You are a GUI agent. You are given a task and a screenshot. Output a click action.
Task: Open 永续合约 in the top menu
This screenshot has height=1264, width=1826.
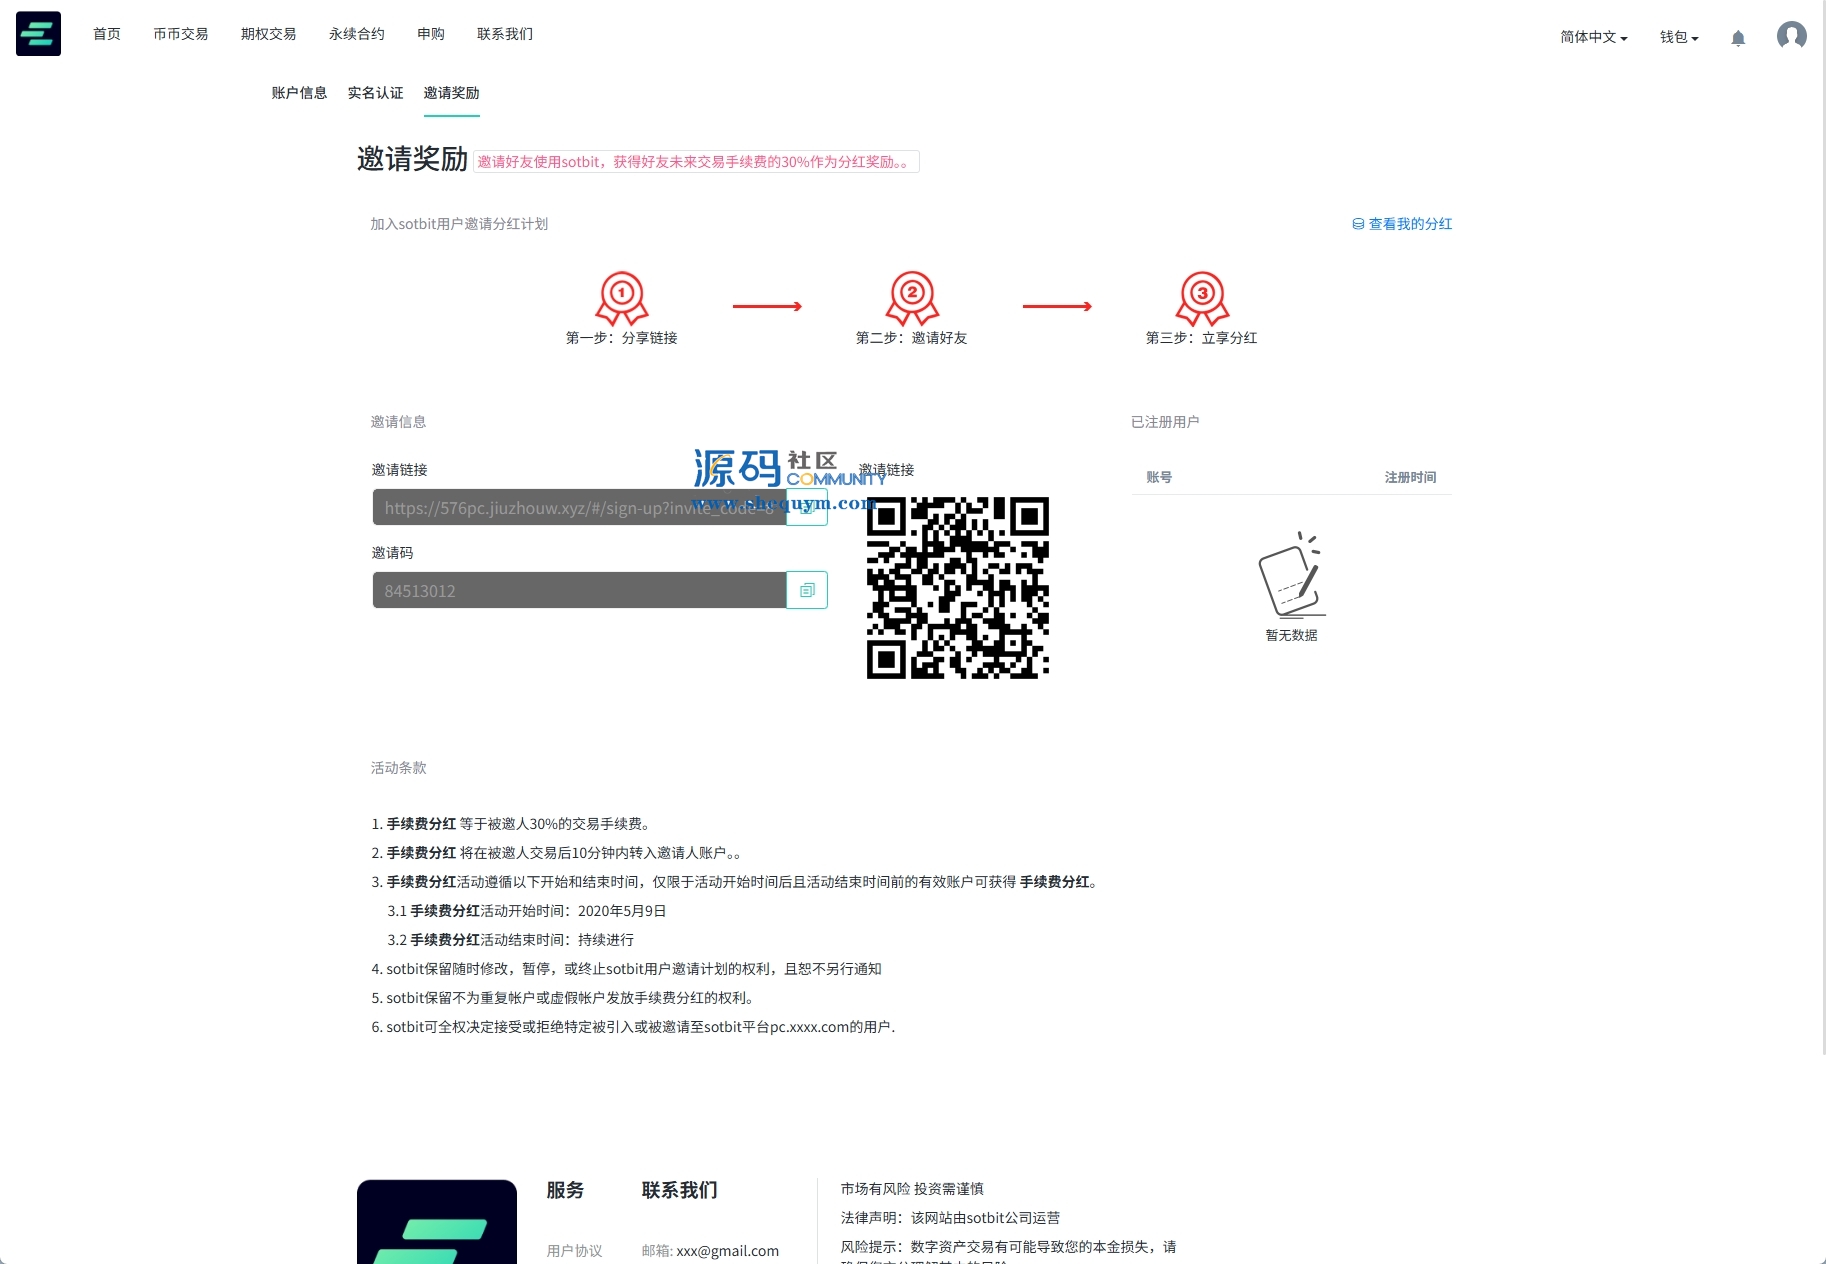[x=356, y=34]
